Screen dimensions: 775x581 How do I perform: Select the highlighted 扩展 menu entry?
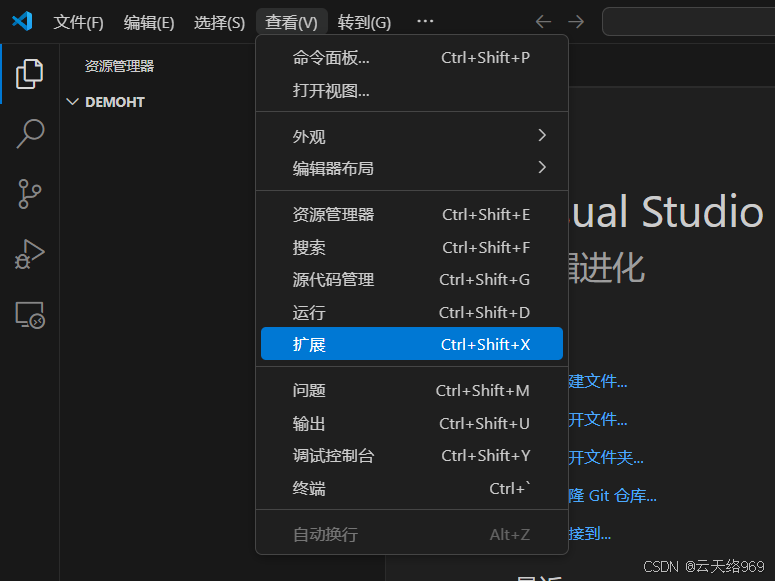click(x=412, y=344)
